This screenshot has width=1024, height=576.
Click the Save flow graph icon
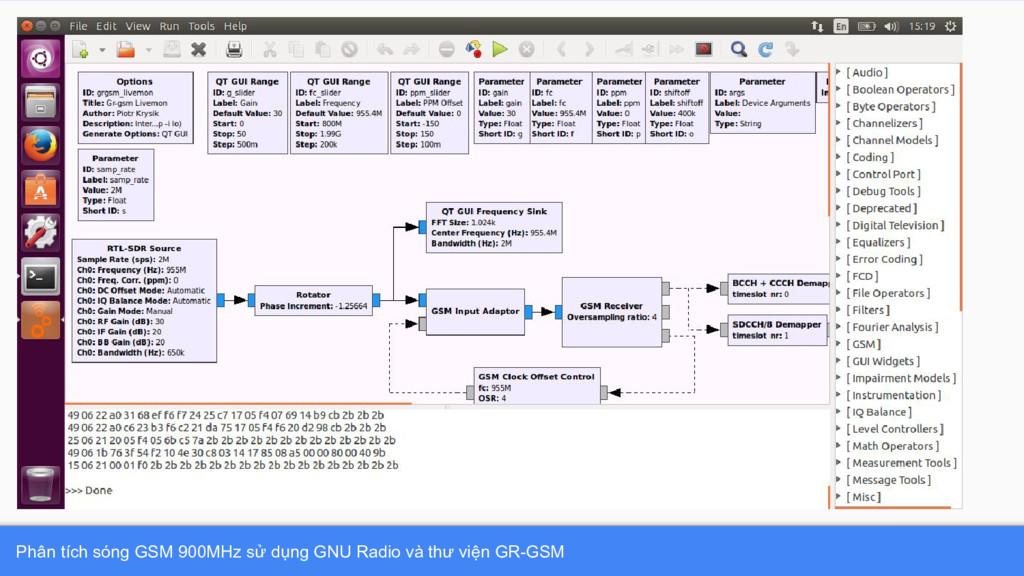point(172,49)
